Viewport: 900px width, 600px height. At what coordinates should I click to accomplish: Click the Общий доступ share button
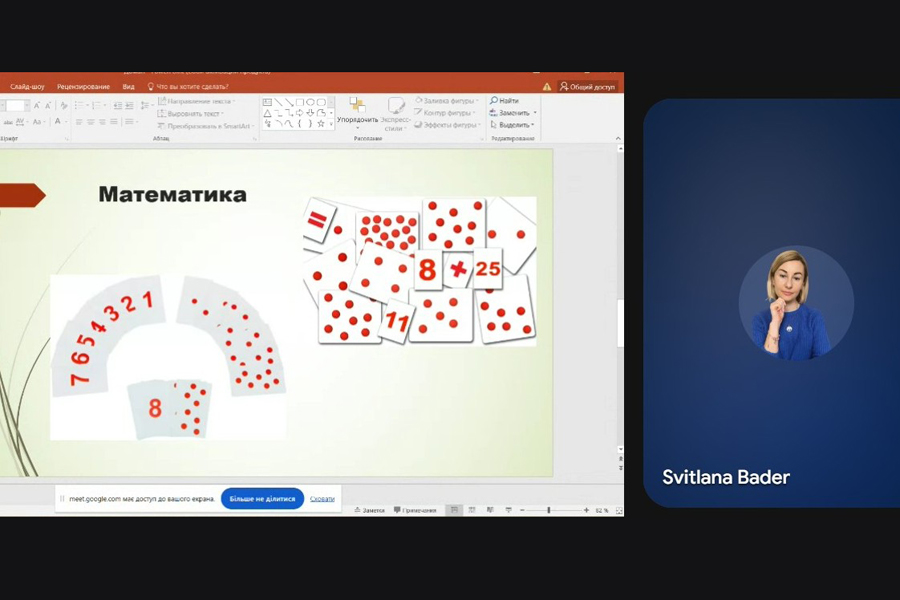[588, 87]
